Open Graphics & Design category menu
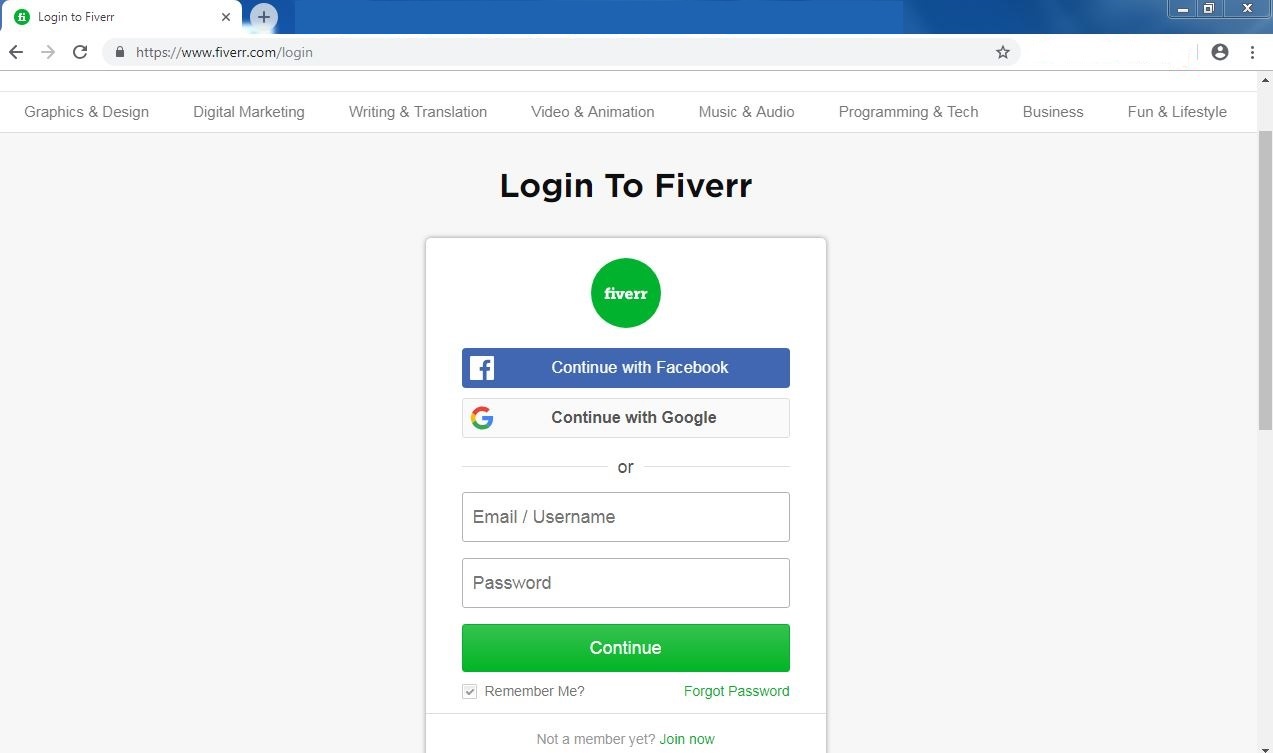This screenshot has width=1273, height=753. pyautogui.click(x=86, y=112)
